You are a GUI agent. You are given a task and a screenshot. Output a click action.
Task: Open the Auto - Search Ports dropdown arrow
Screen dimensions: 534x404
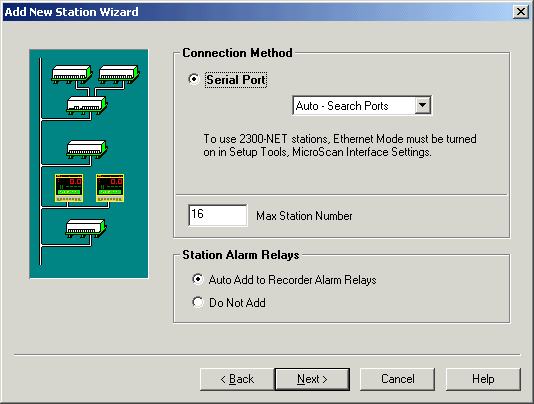[x=423, y=105]
